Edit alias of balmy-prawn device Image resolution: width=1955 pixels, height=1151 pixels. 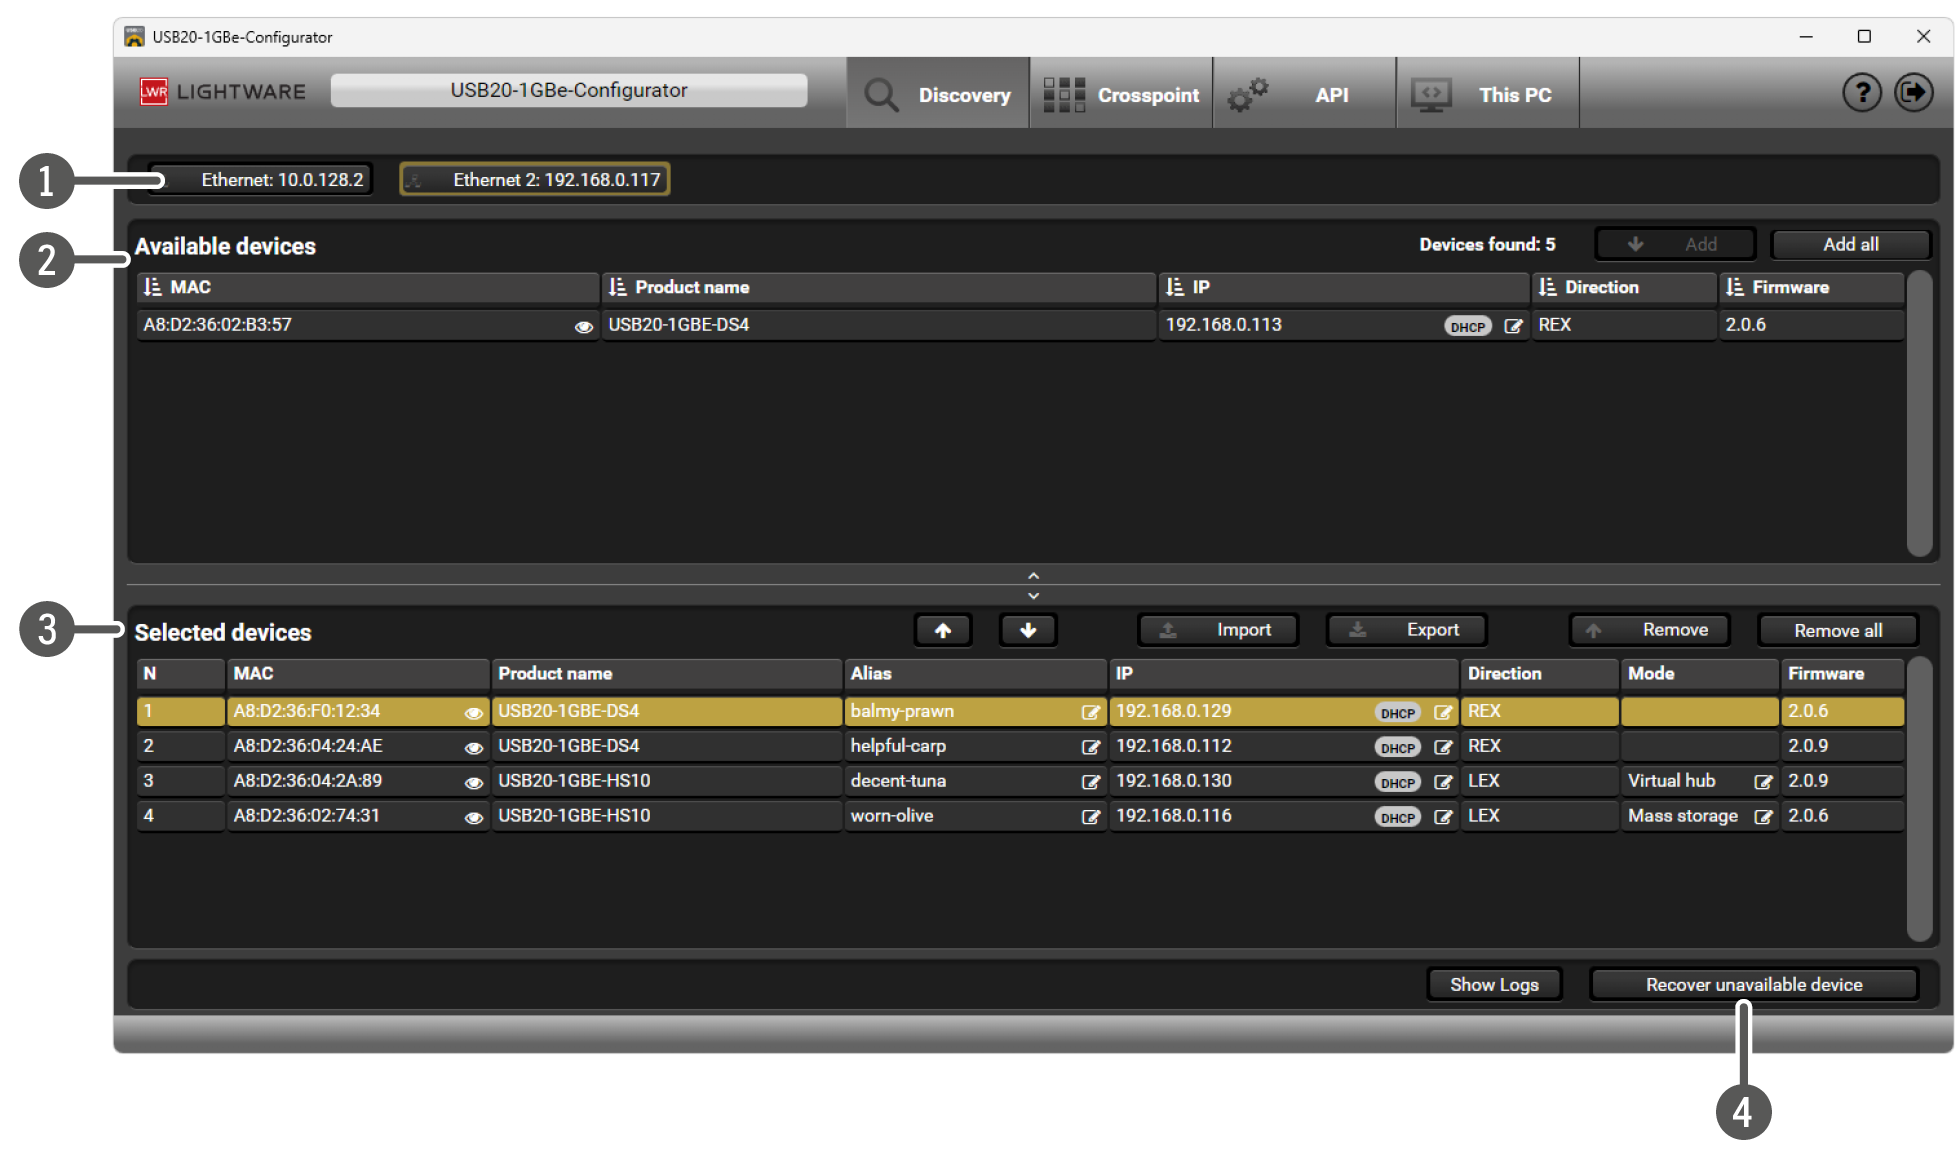point(1090,712)
